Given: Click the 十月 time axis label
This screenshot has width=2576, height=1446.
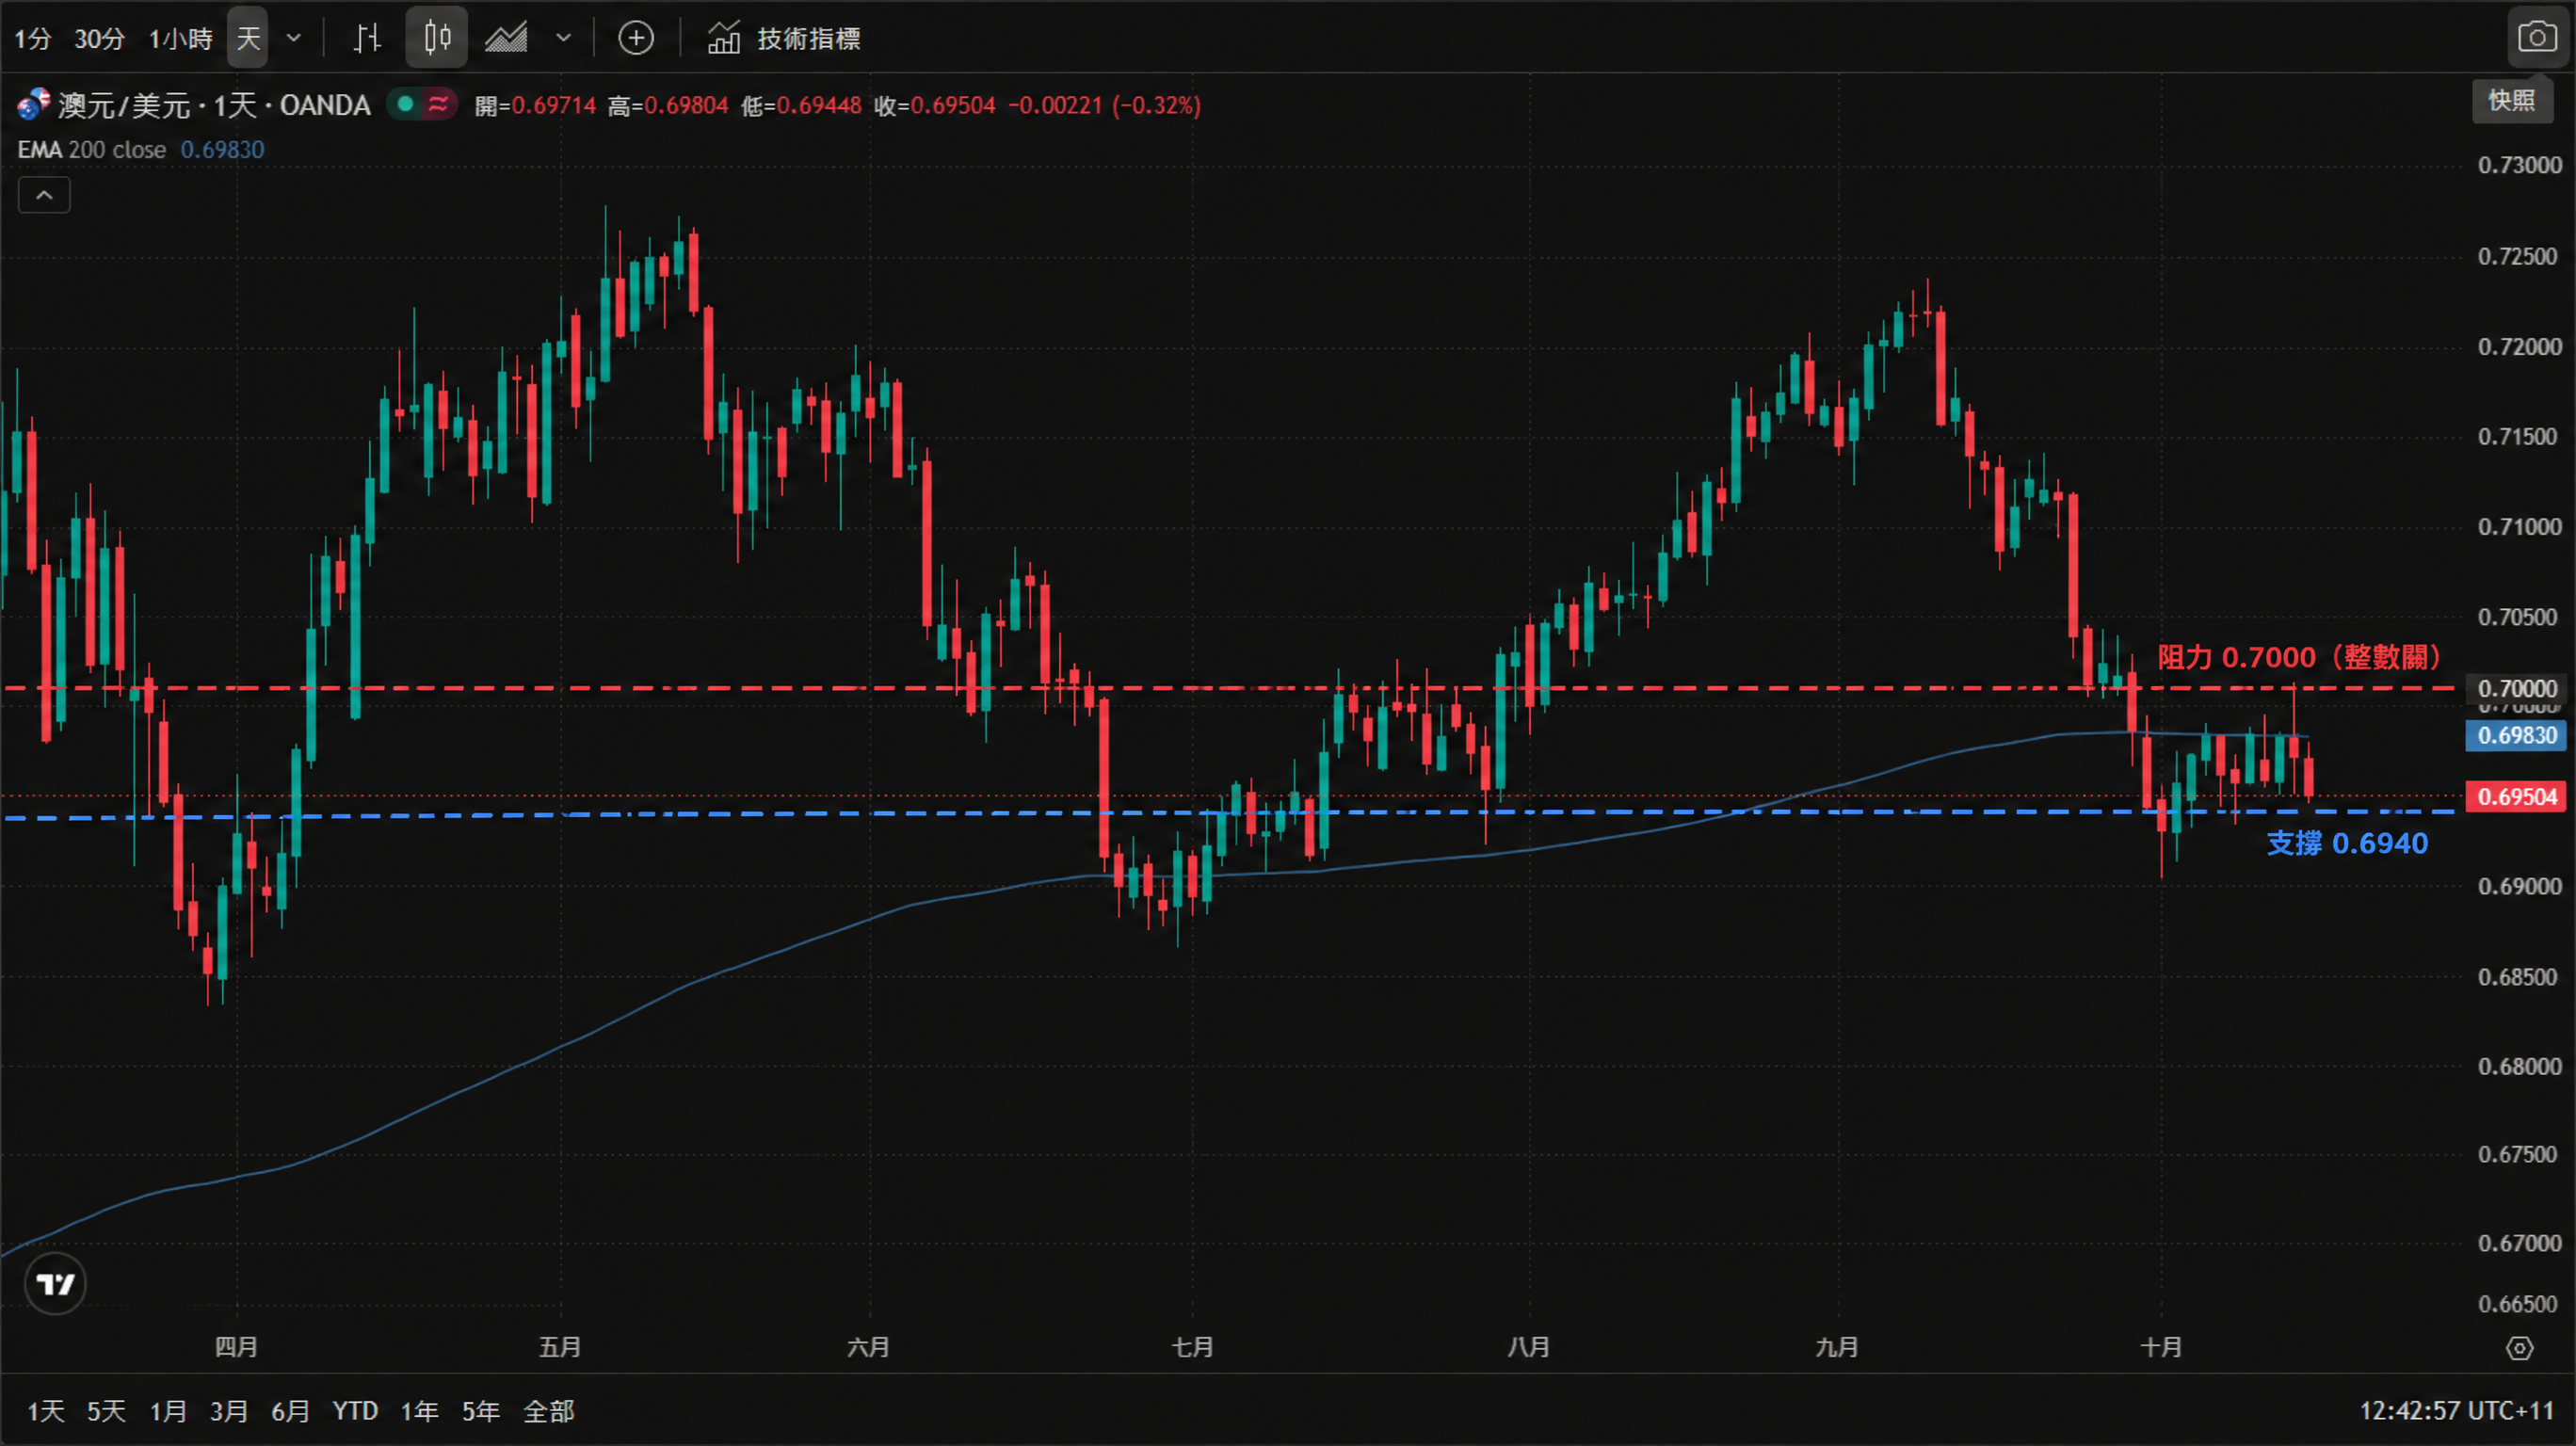Looking at the screenshot, I should click(x=2161, y=1348).
